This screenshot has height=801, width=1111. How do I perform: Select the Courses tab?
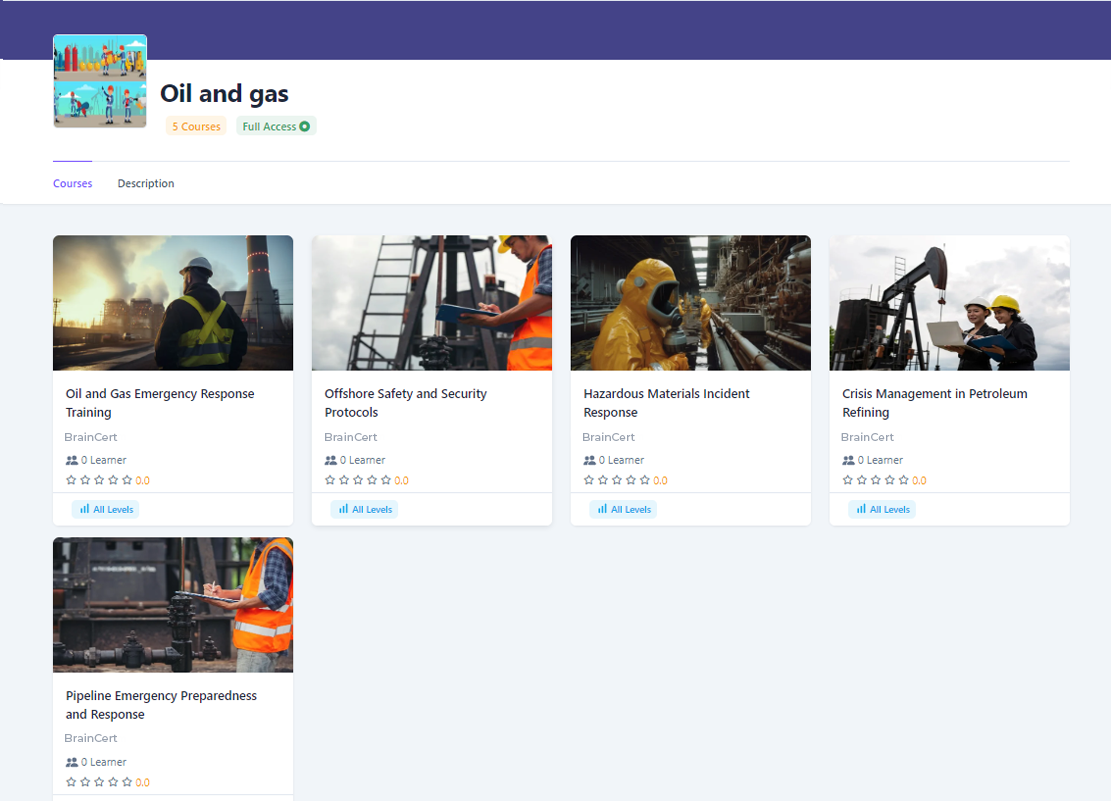click(73, 184)
